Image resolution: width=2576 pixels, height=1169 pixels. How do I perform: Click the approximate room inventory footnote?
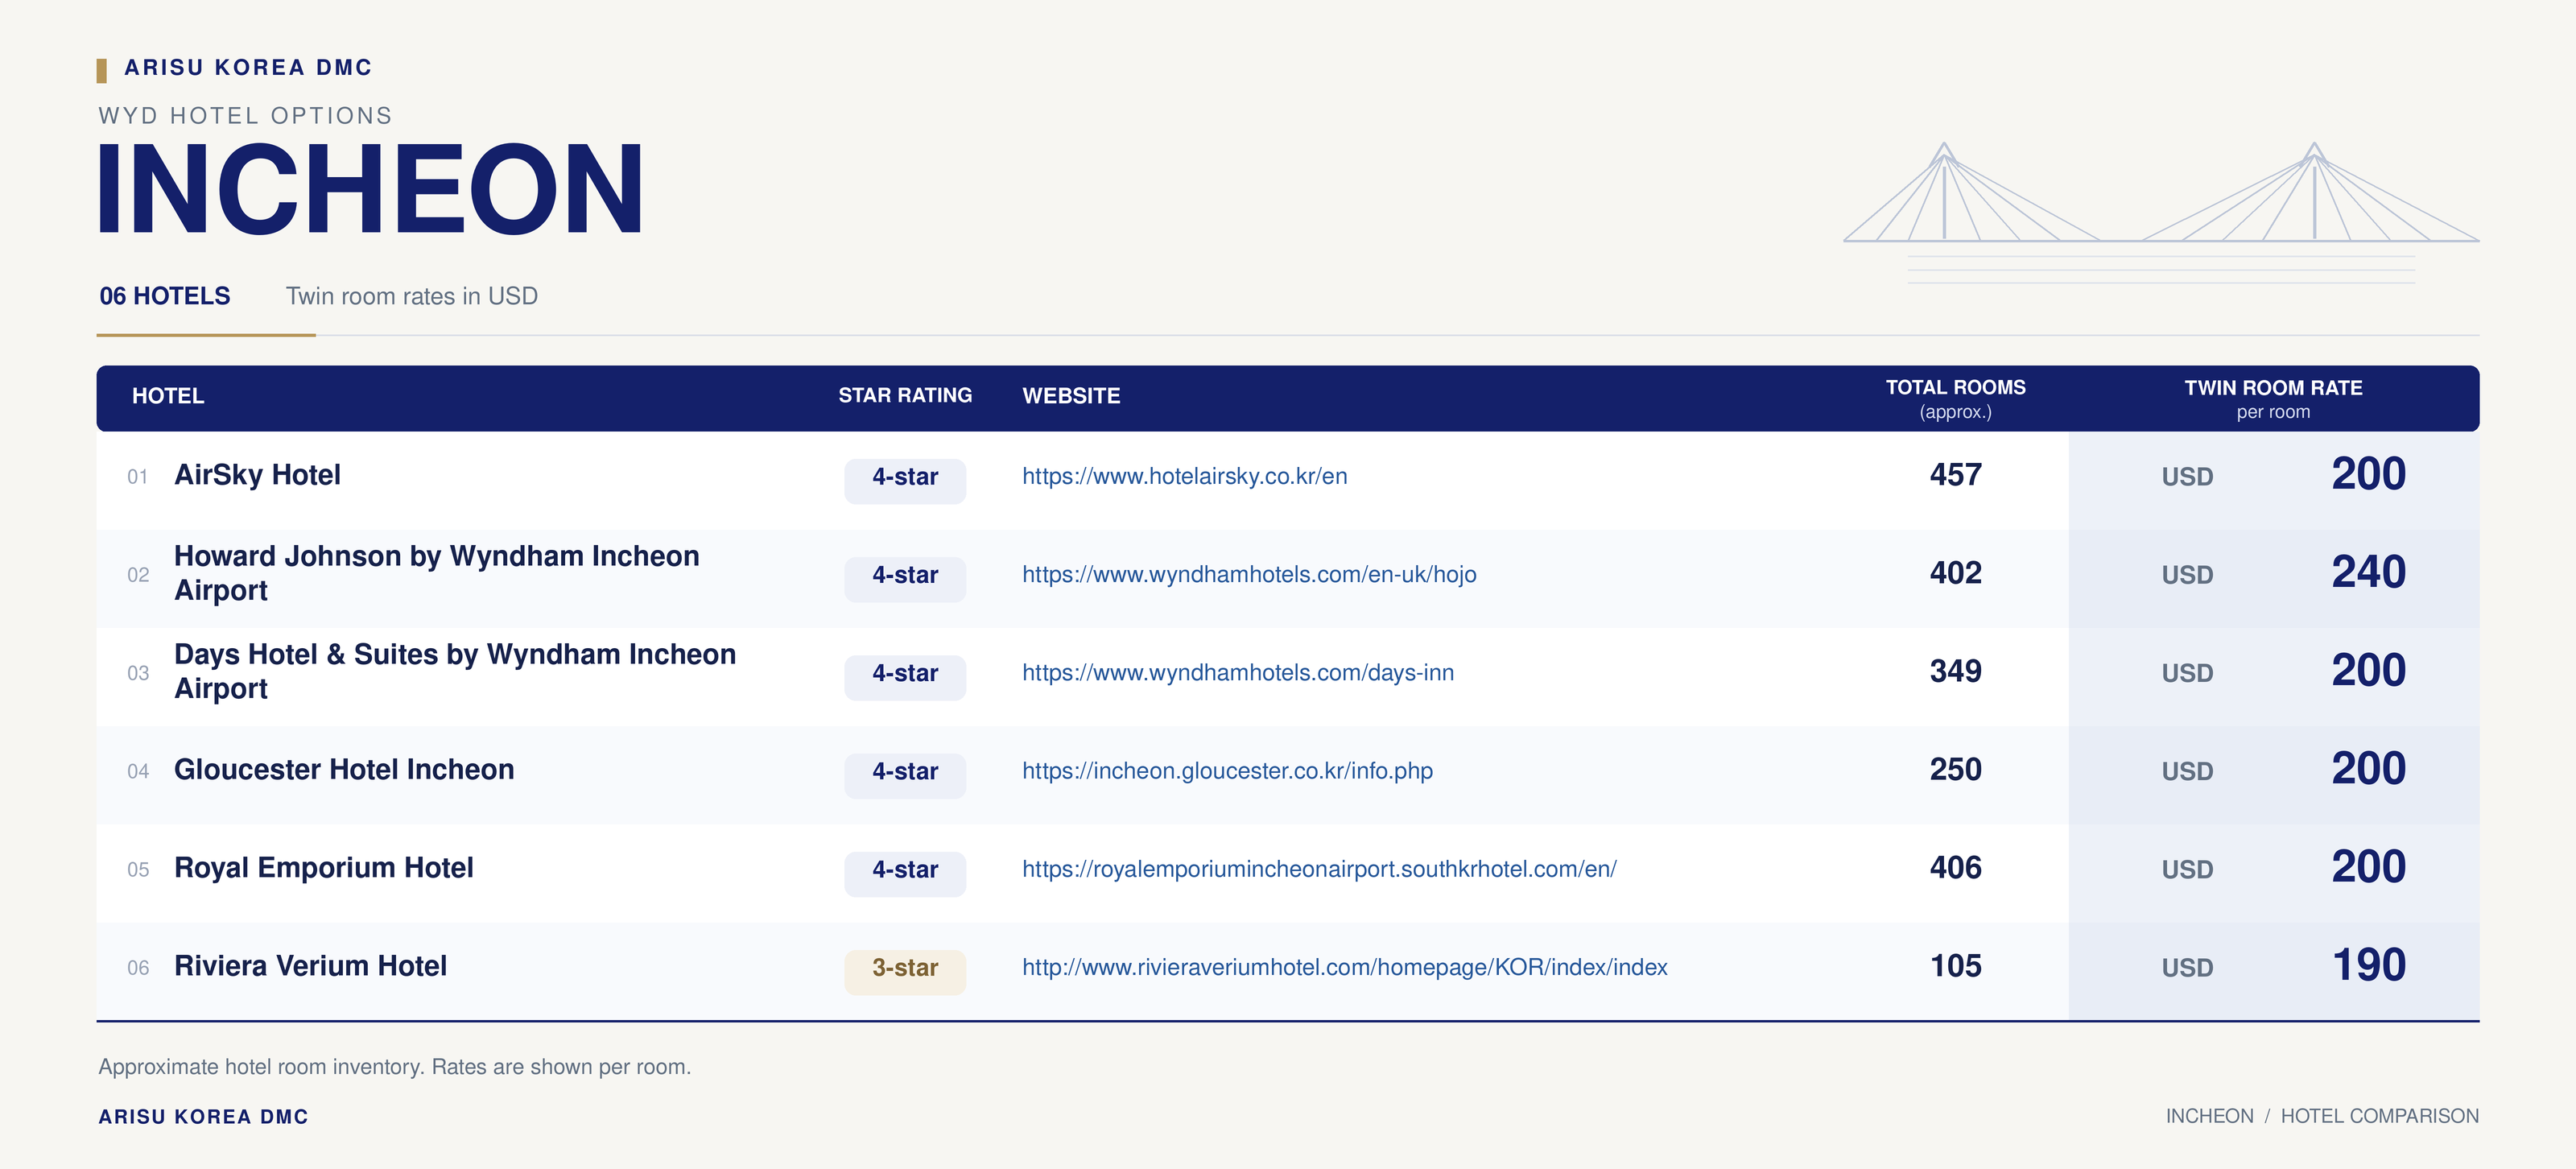point(394,1067)
